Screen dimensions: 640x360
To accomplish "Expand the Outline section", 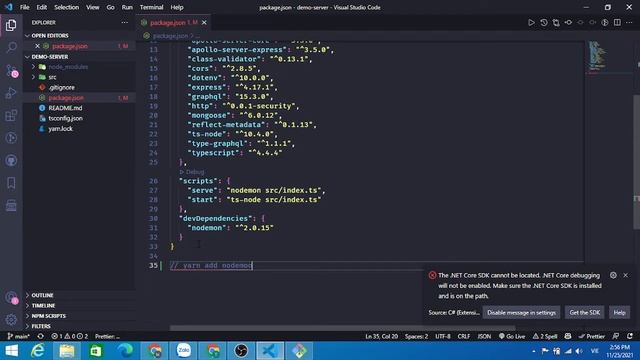I will [42, 295].
